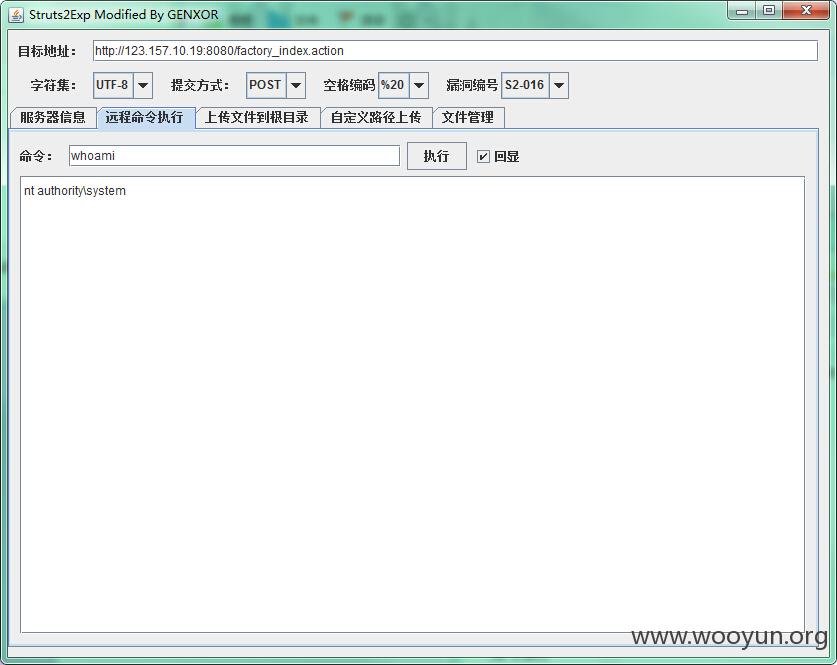Screen dimensions: 837x665
Task: Open the POST submit method dropdown
Action: point(296,85)
